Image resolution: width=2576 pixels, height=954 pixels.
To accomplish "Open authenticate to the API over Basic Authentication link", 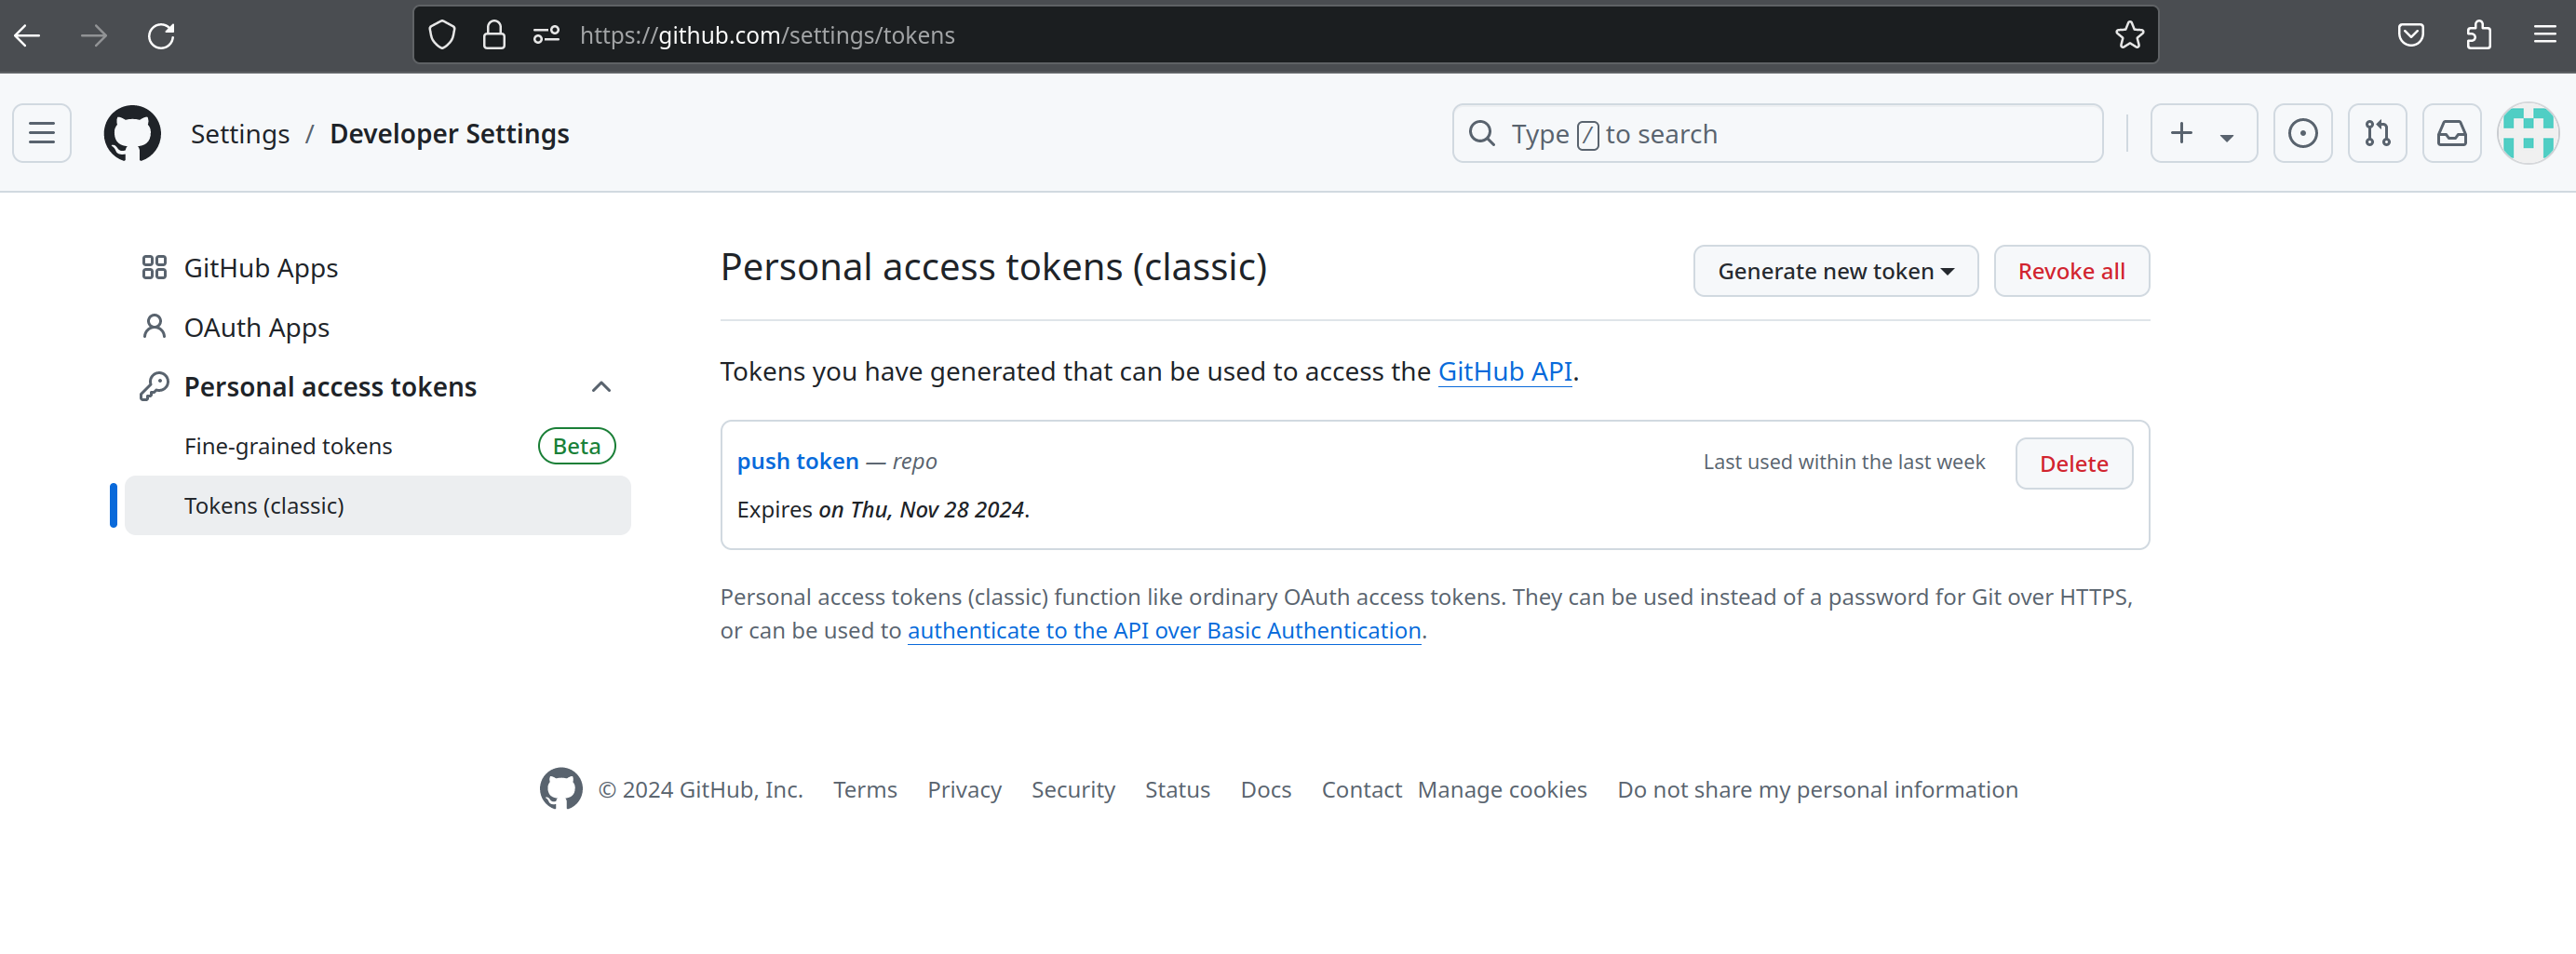I will point(1164,631).
